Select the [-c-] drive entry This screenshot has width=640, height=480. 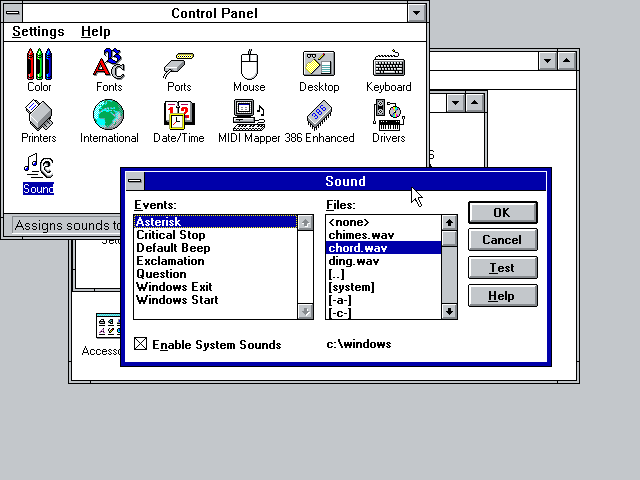(384, 313)
